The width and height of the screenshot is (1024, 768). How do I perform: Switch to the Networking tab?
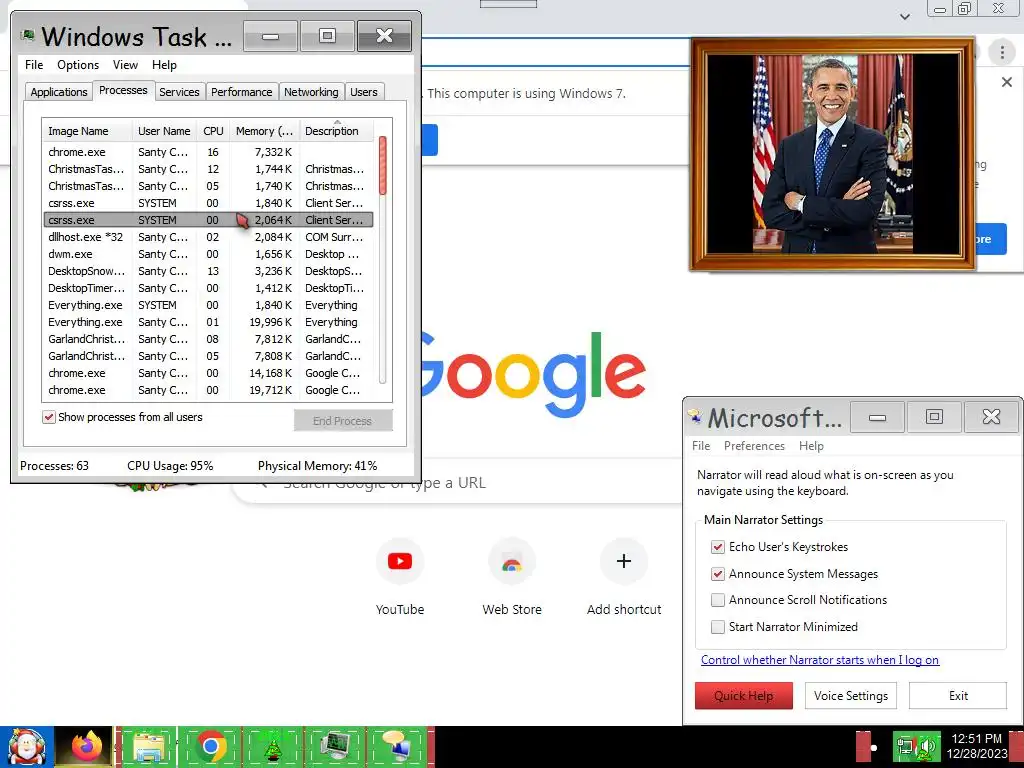tap(311, 92)
